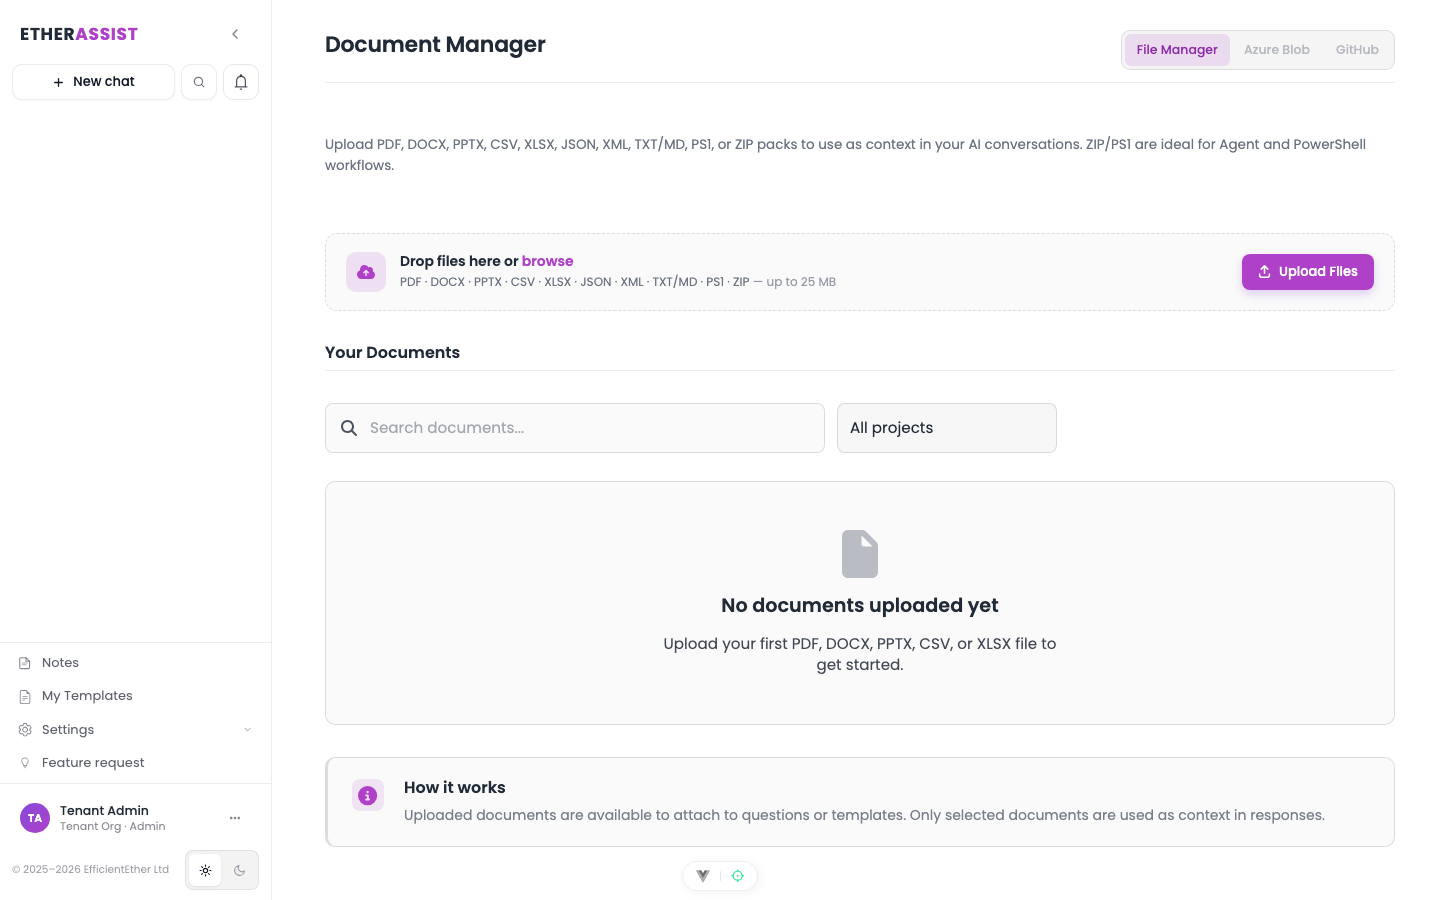
Task: Switch to the File Manager tab
Action: click(x=1177, y=50)
